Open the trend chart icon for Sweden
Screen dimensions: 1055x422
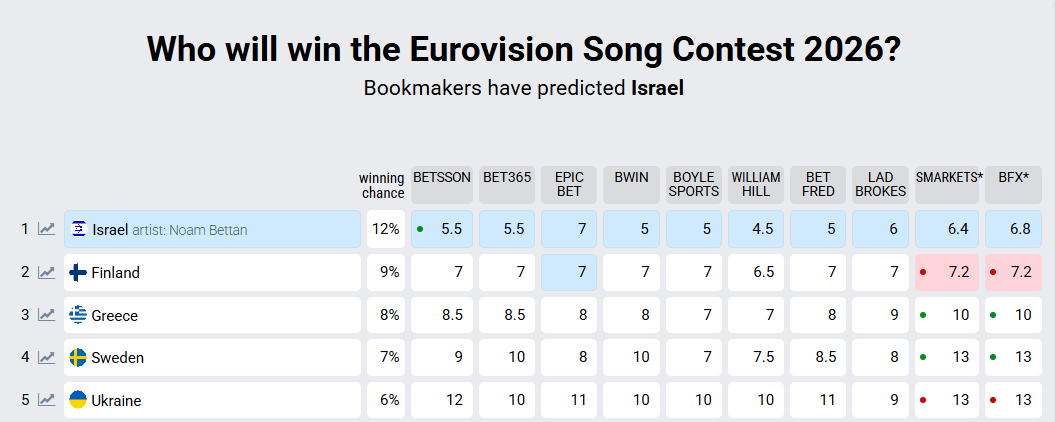[46, 358]
